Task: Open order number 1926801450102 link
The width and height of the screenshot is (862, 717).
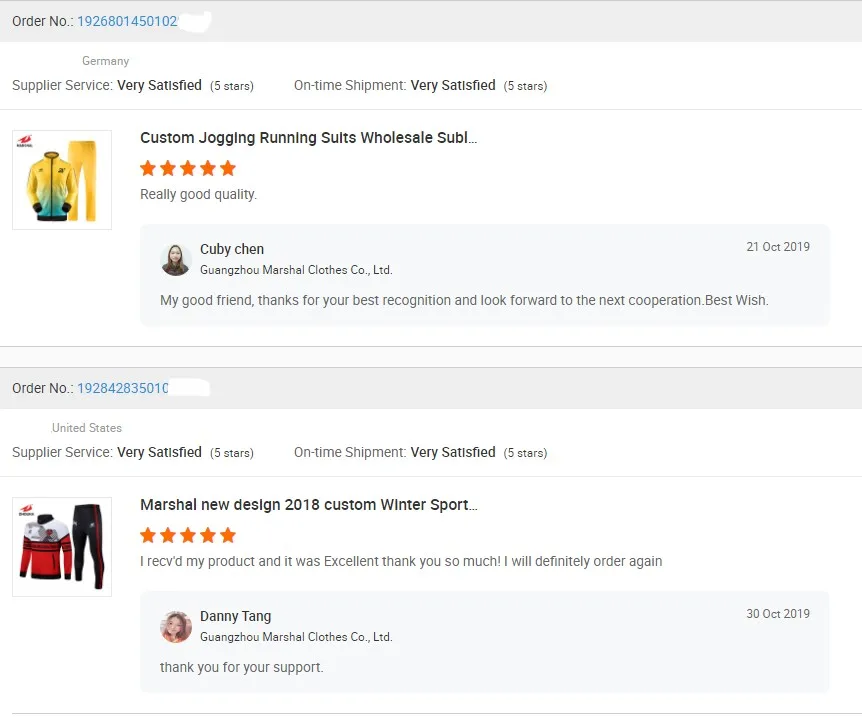Action: pyautogui.click(x=127, y=21)
